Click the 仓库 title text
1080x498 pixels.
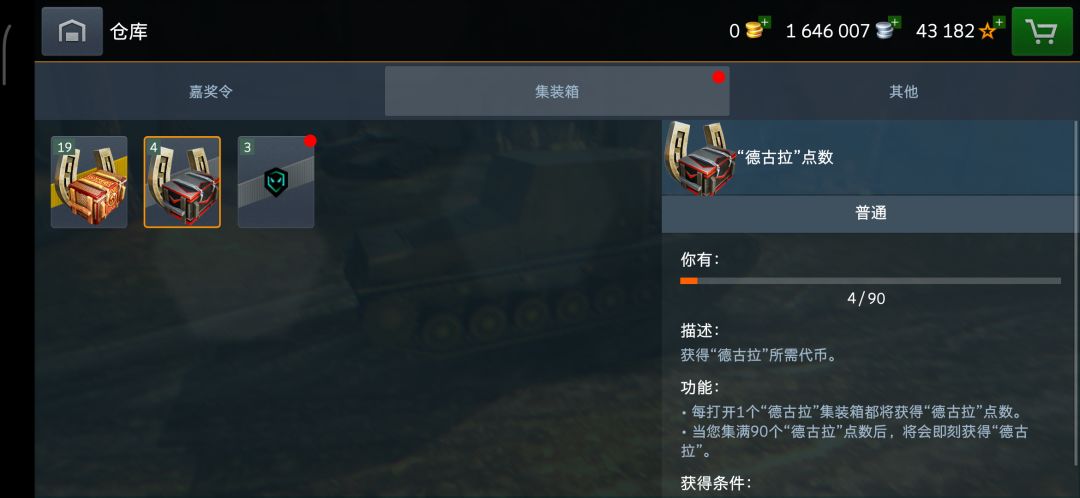tap(129, 31)
